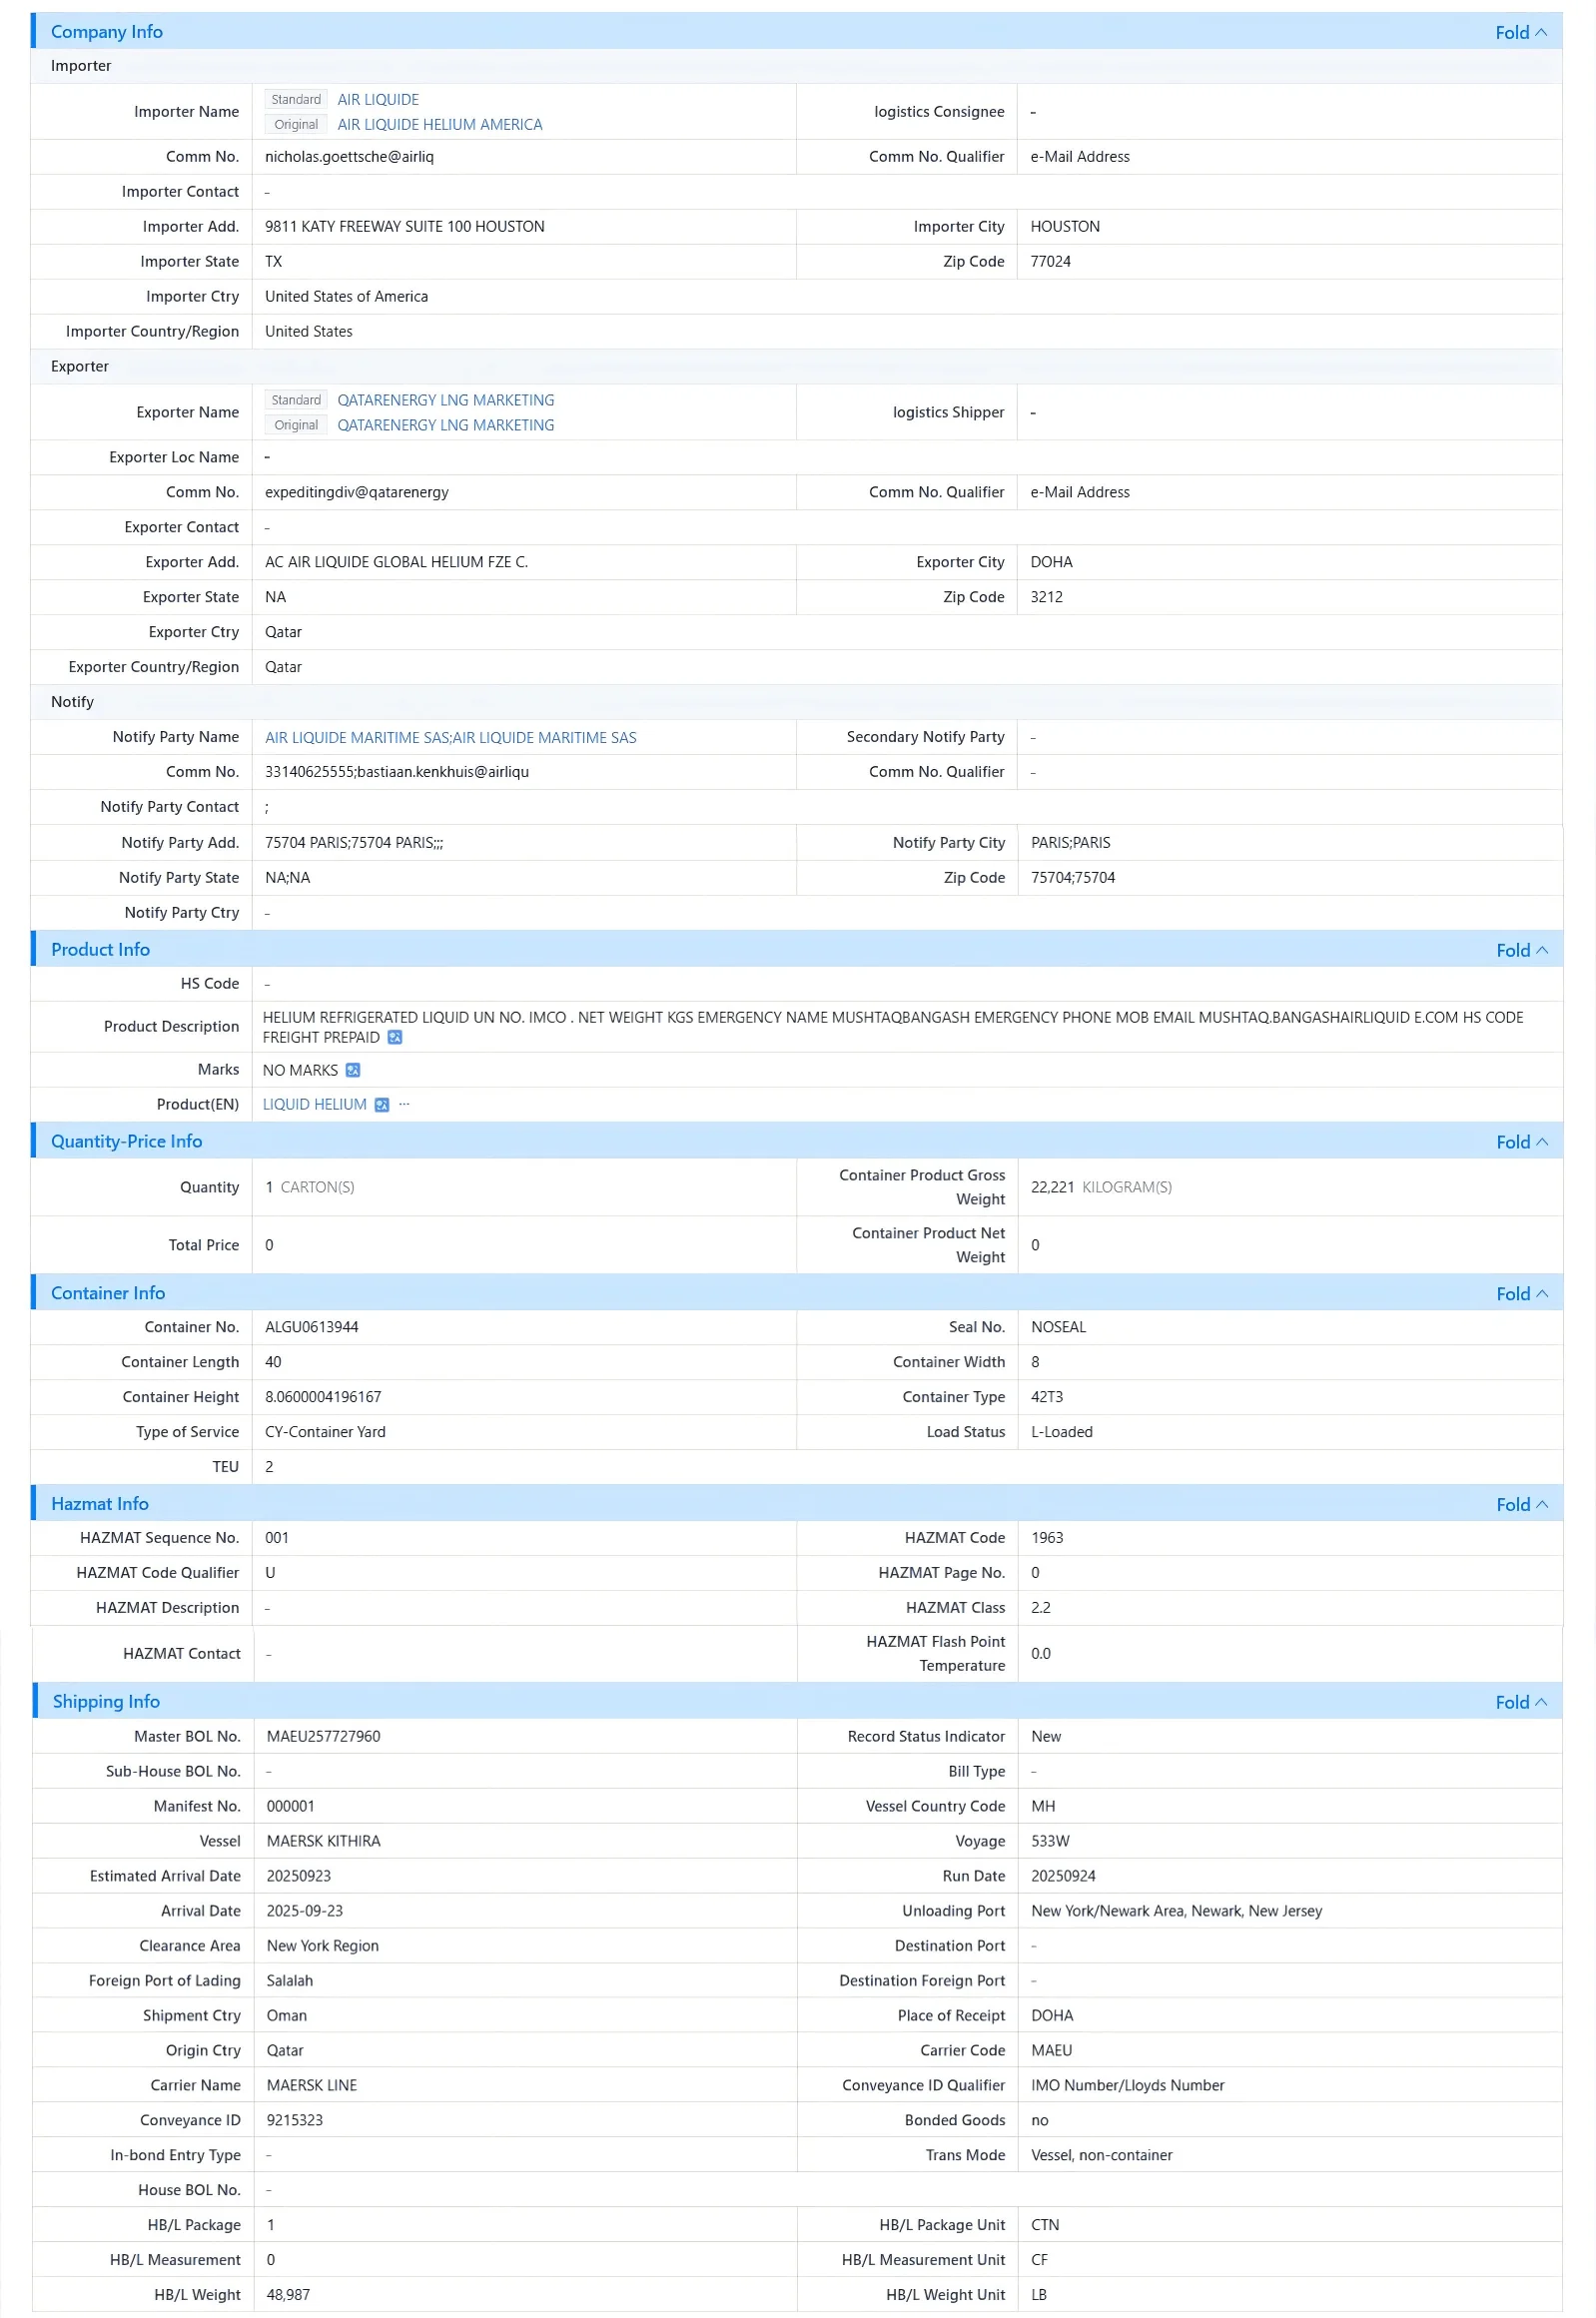Open AIR LIQUIDE MARITIME SAS notify party link
The height and width of the screenshot is (2318, 1596).
[x=451, y=738]
